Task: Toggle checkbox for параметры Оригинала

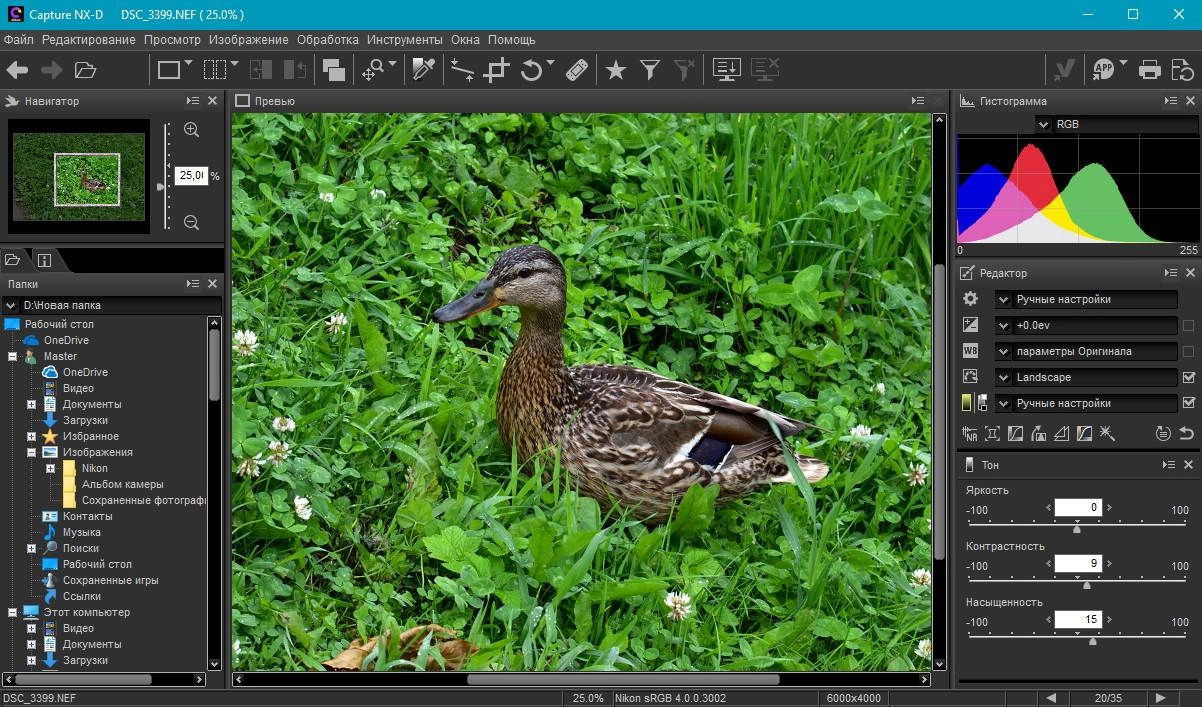Action: click(1188, 351)
